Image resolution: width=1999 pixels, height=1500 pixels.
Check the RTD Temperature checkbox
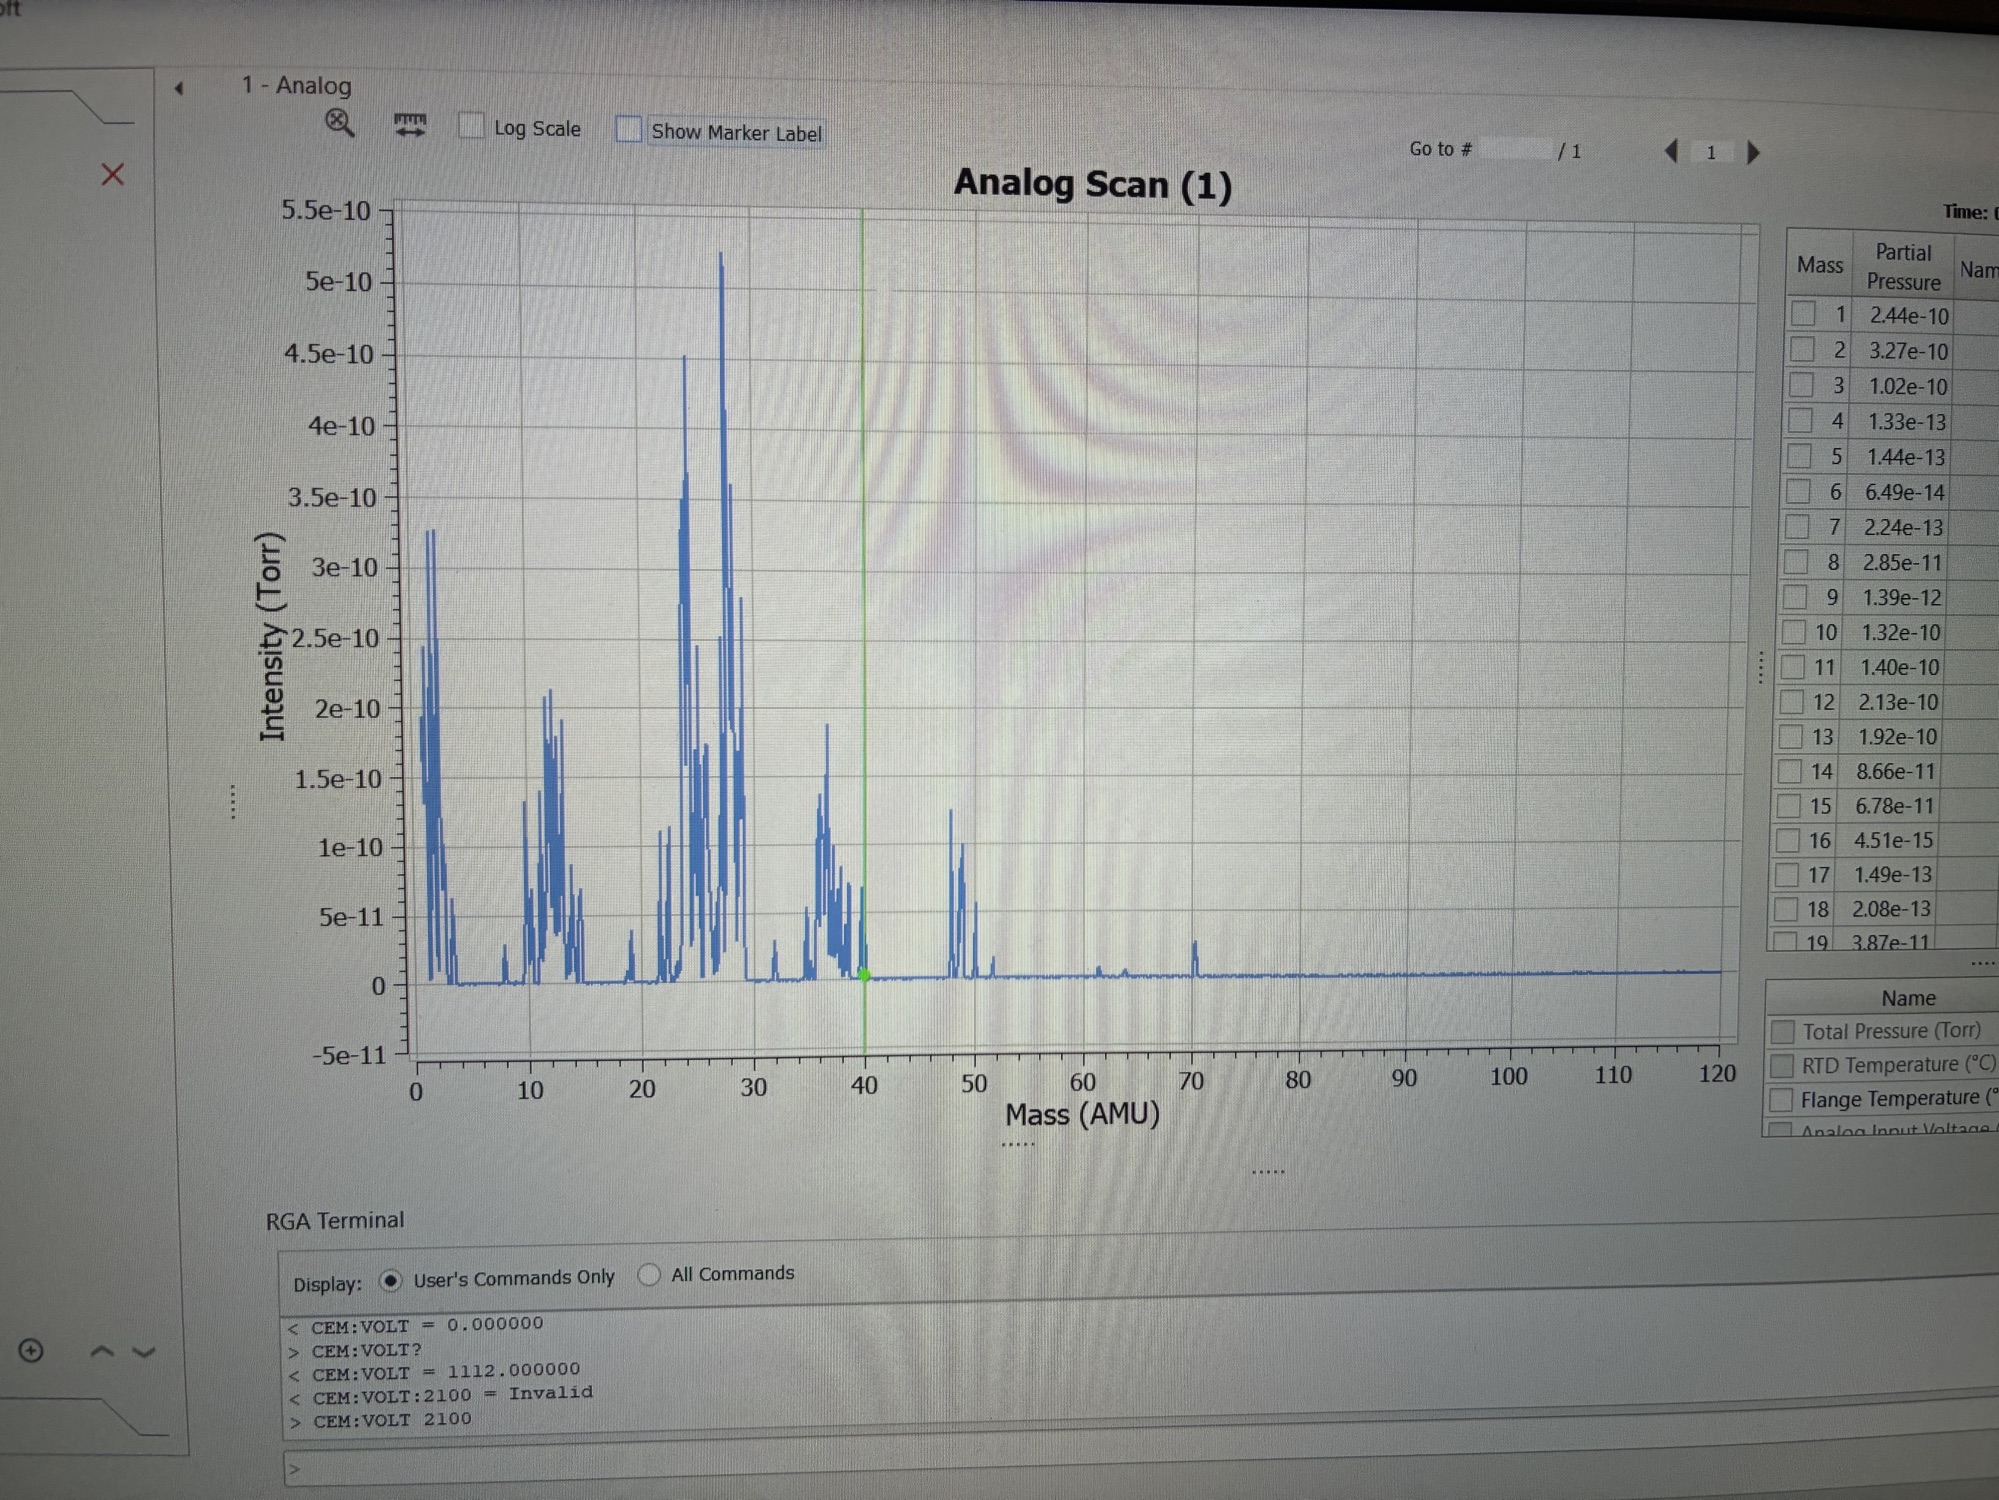coord(1781,1065)
